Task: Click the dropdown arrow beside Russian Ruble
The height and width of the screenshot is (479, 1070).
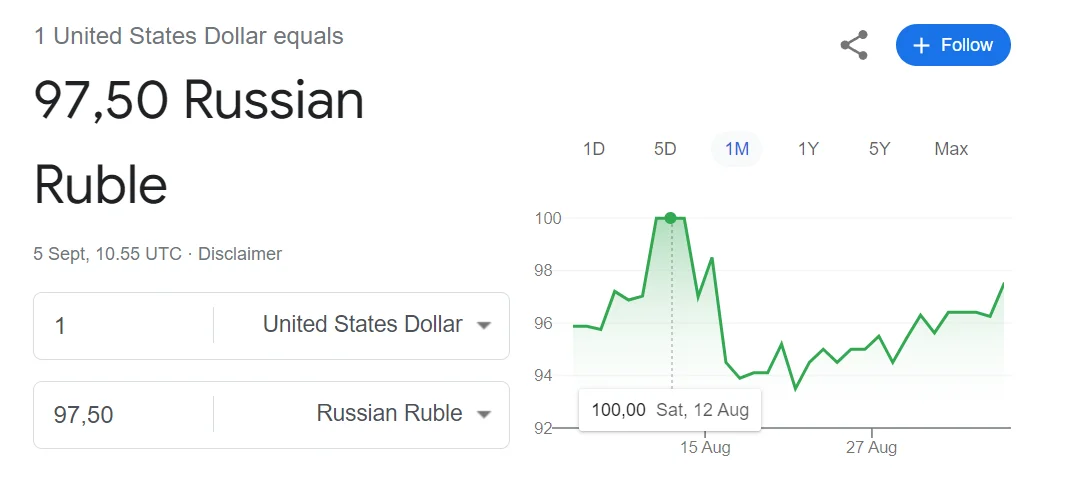Action: [x=484, y=414]
